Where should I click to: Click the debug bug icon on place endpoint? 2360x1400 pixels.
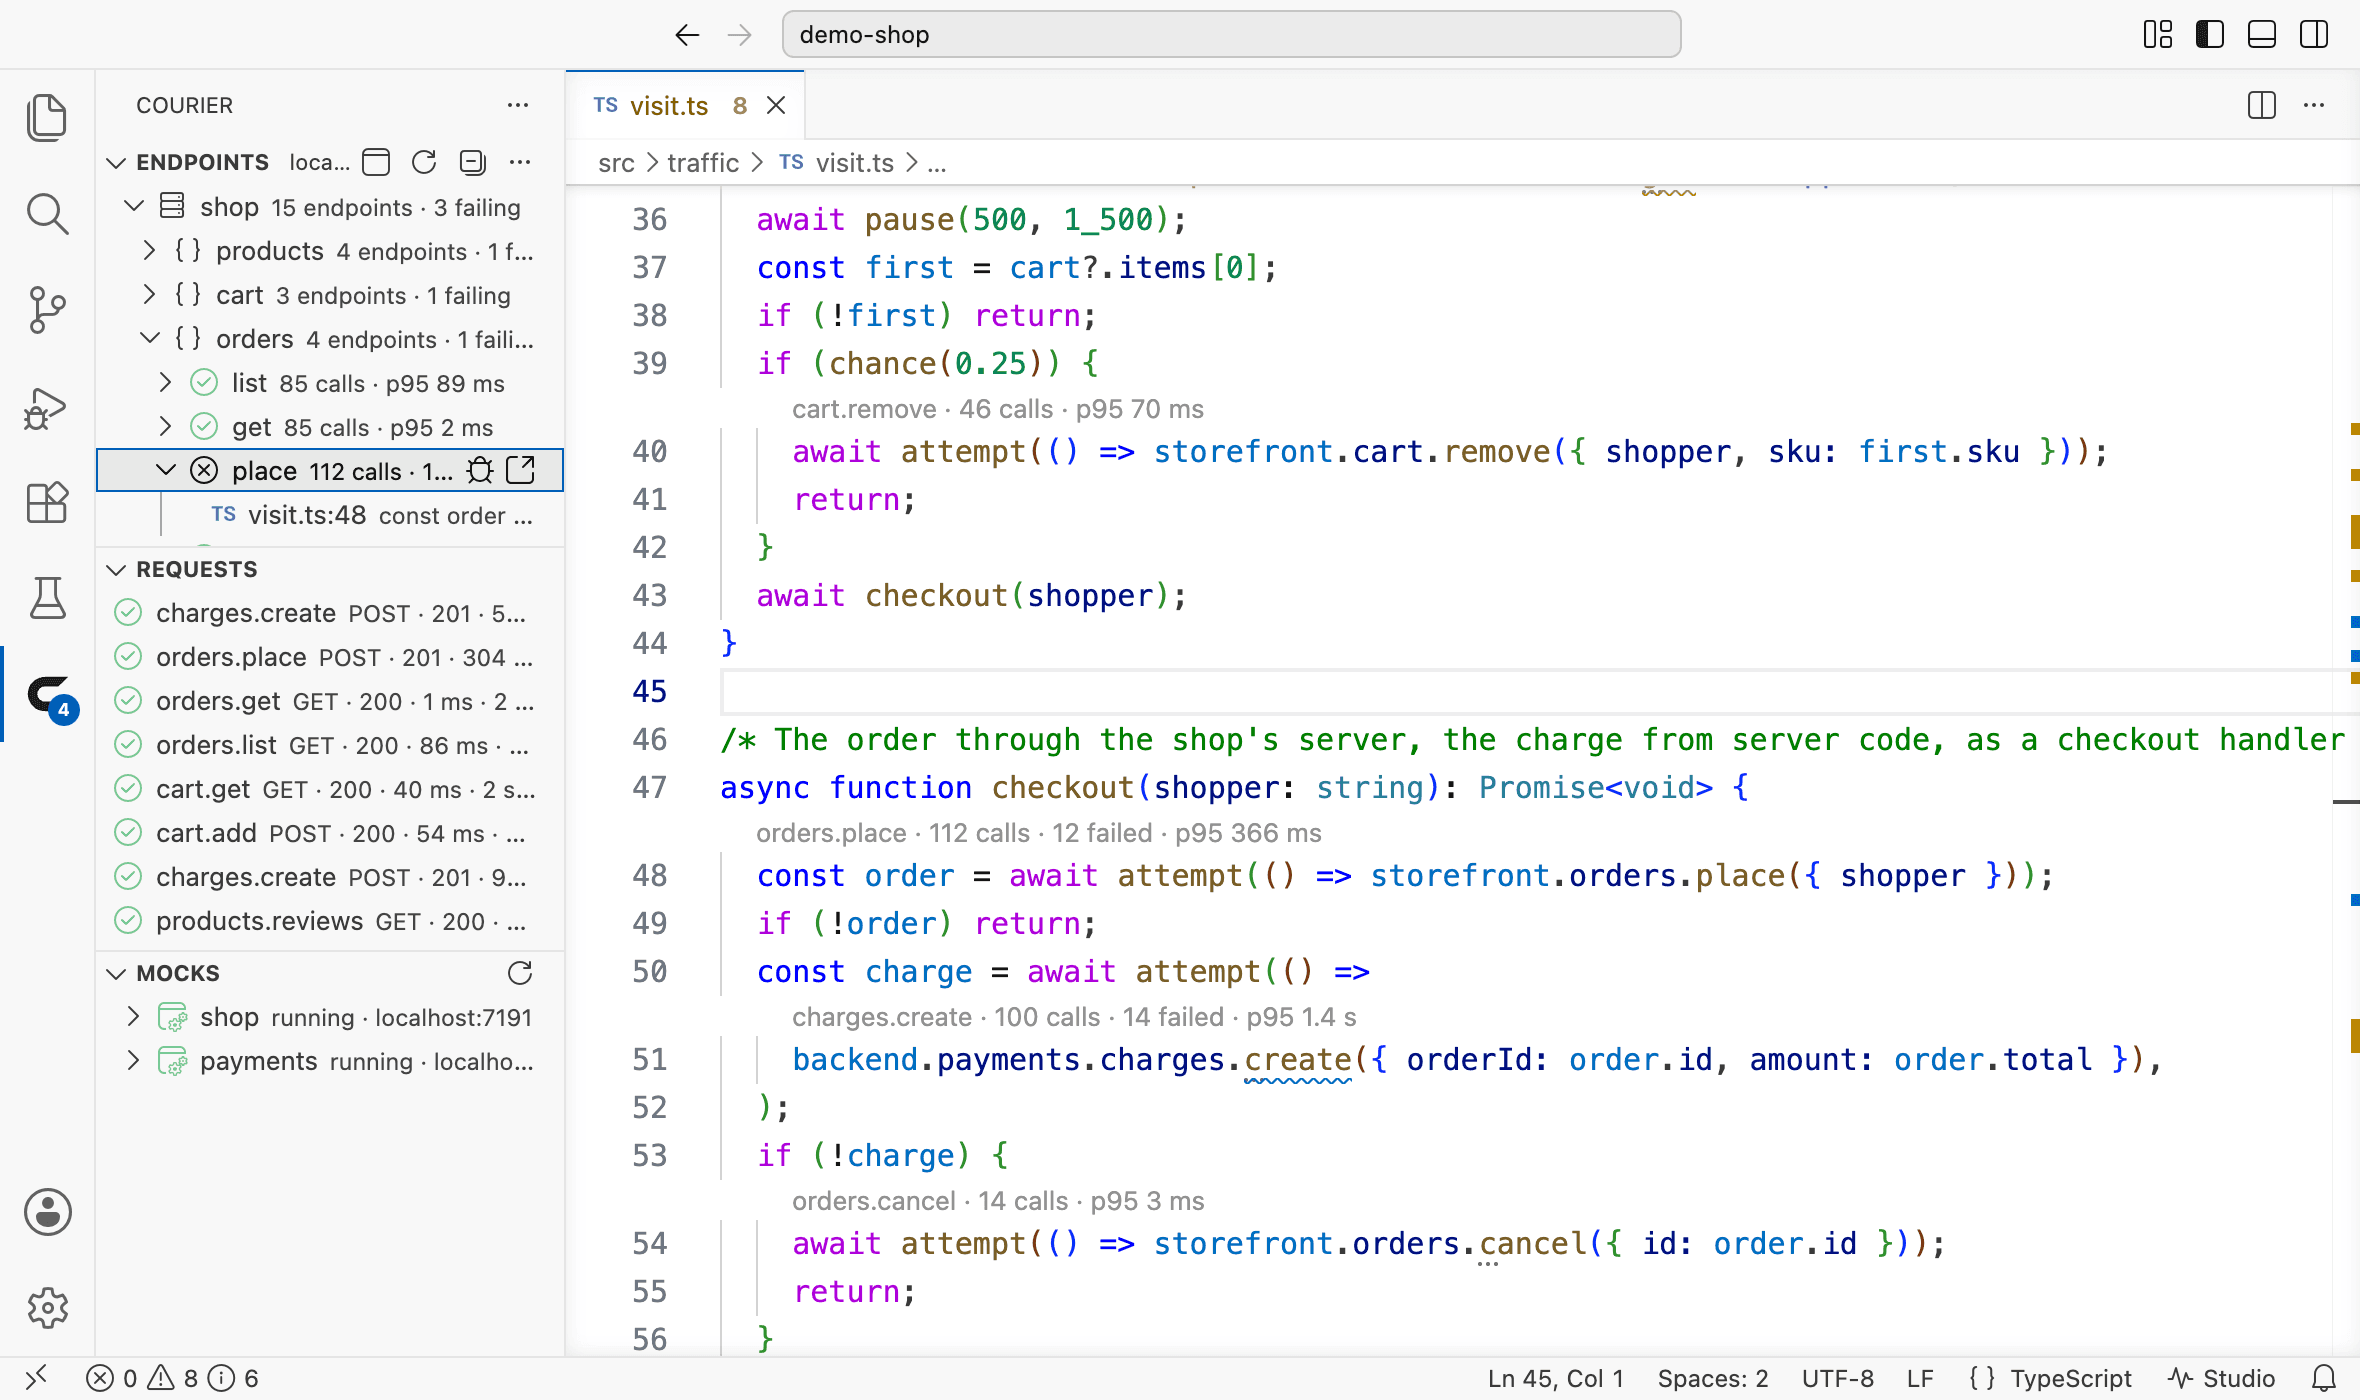(x=481, y=470)
